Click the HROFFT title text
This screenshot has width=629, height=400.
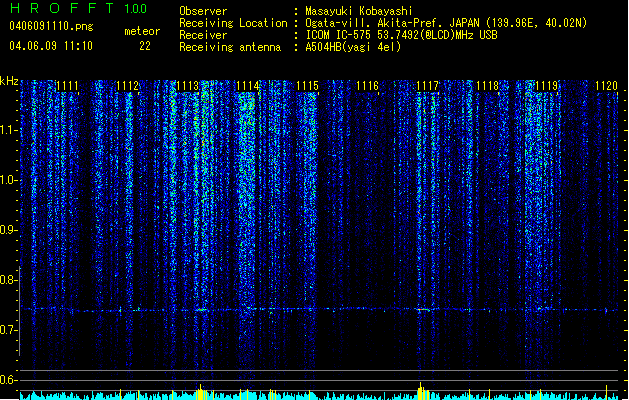63,8
